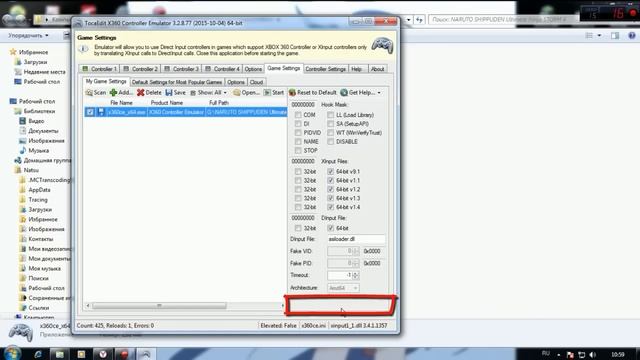
Task: Open the Help tab
Action: point(357,69)
